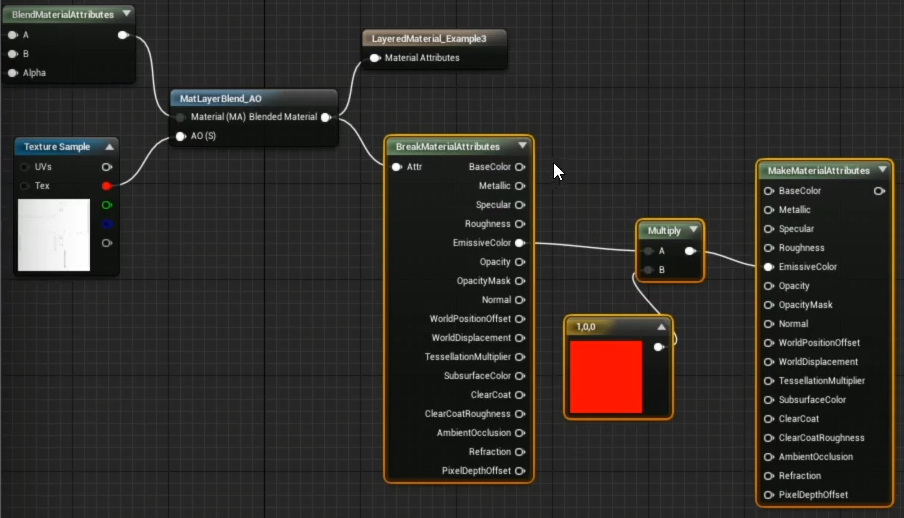The height and width of the screenshot is (518, 904).
Task: Click the Multiply node A input pin
Action: (649, 251)
